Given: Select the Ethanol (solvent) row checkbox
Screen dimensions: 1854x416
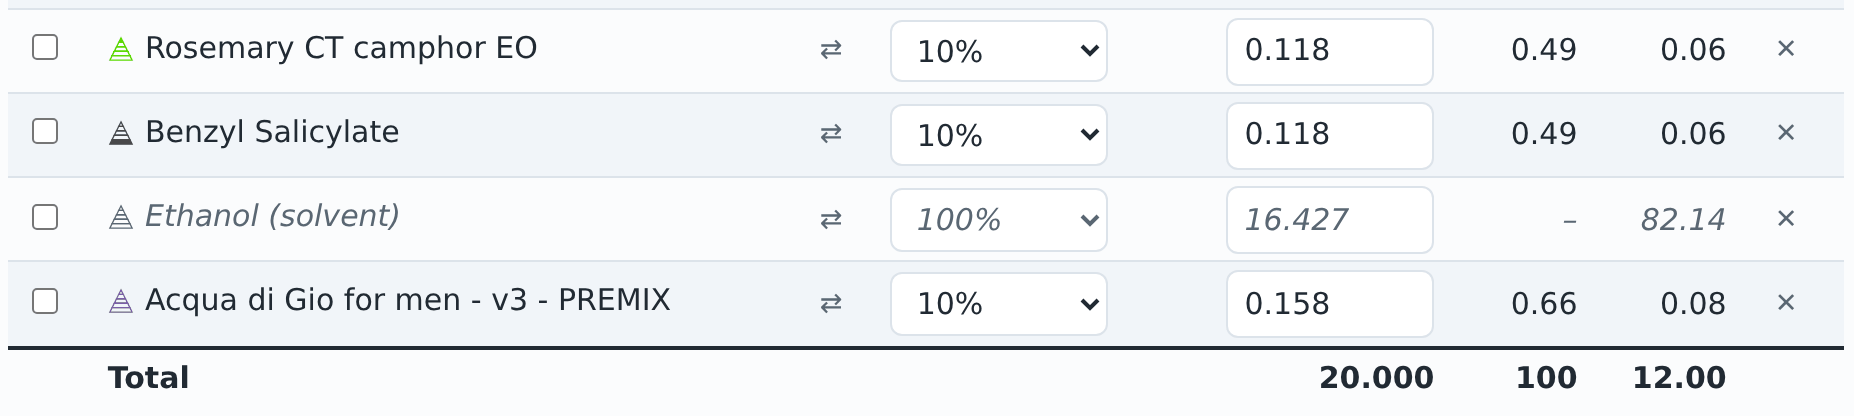Looking at the screenshot, I should pyautogui.click(x=45, y=217).
